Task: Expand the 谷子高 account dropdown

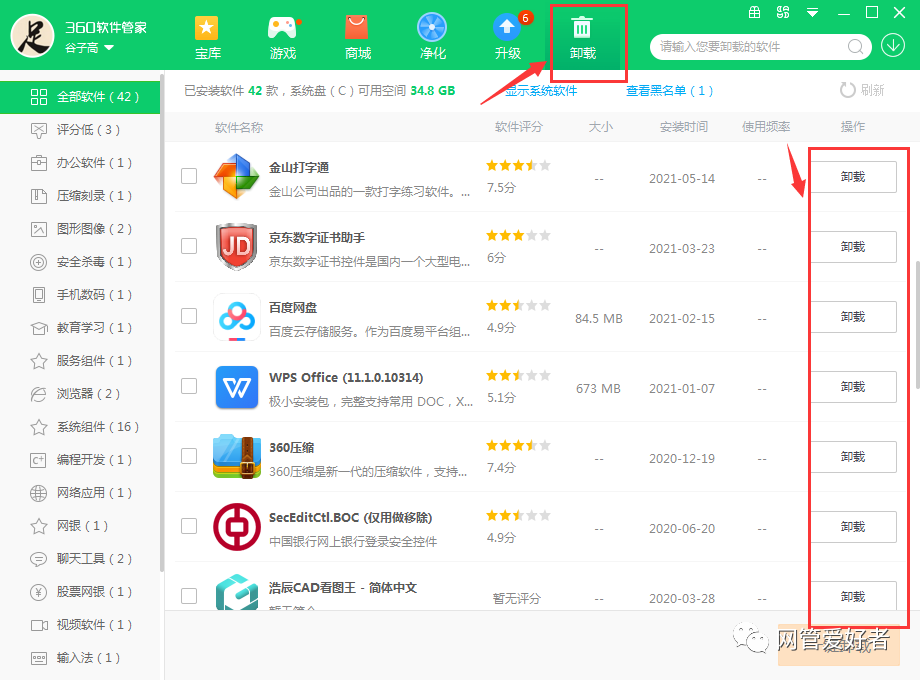Action: (x=109, y=48)
